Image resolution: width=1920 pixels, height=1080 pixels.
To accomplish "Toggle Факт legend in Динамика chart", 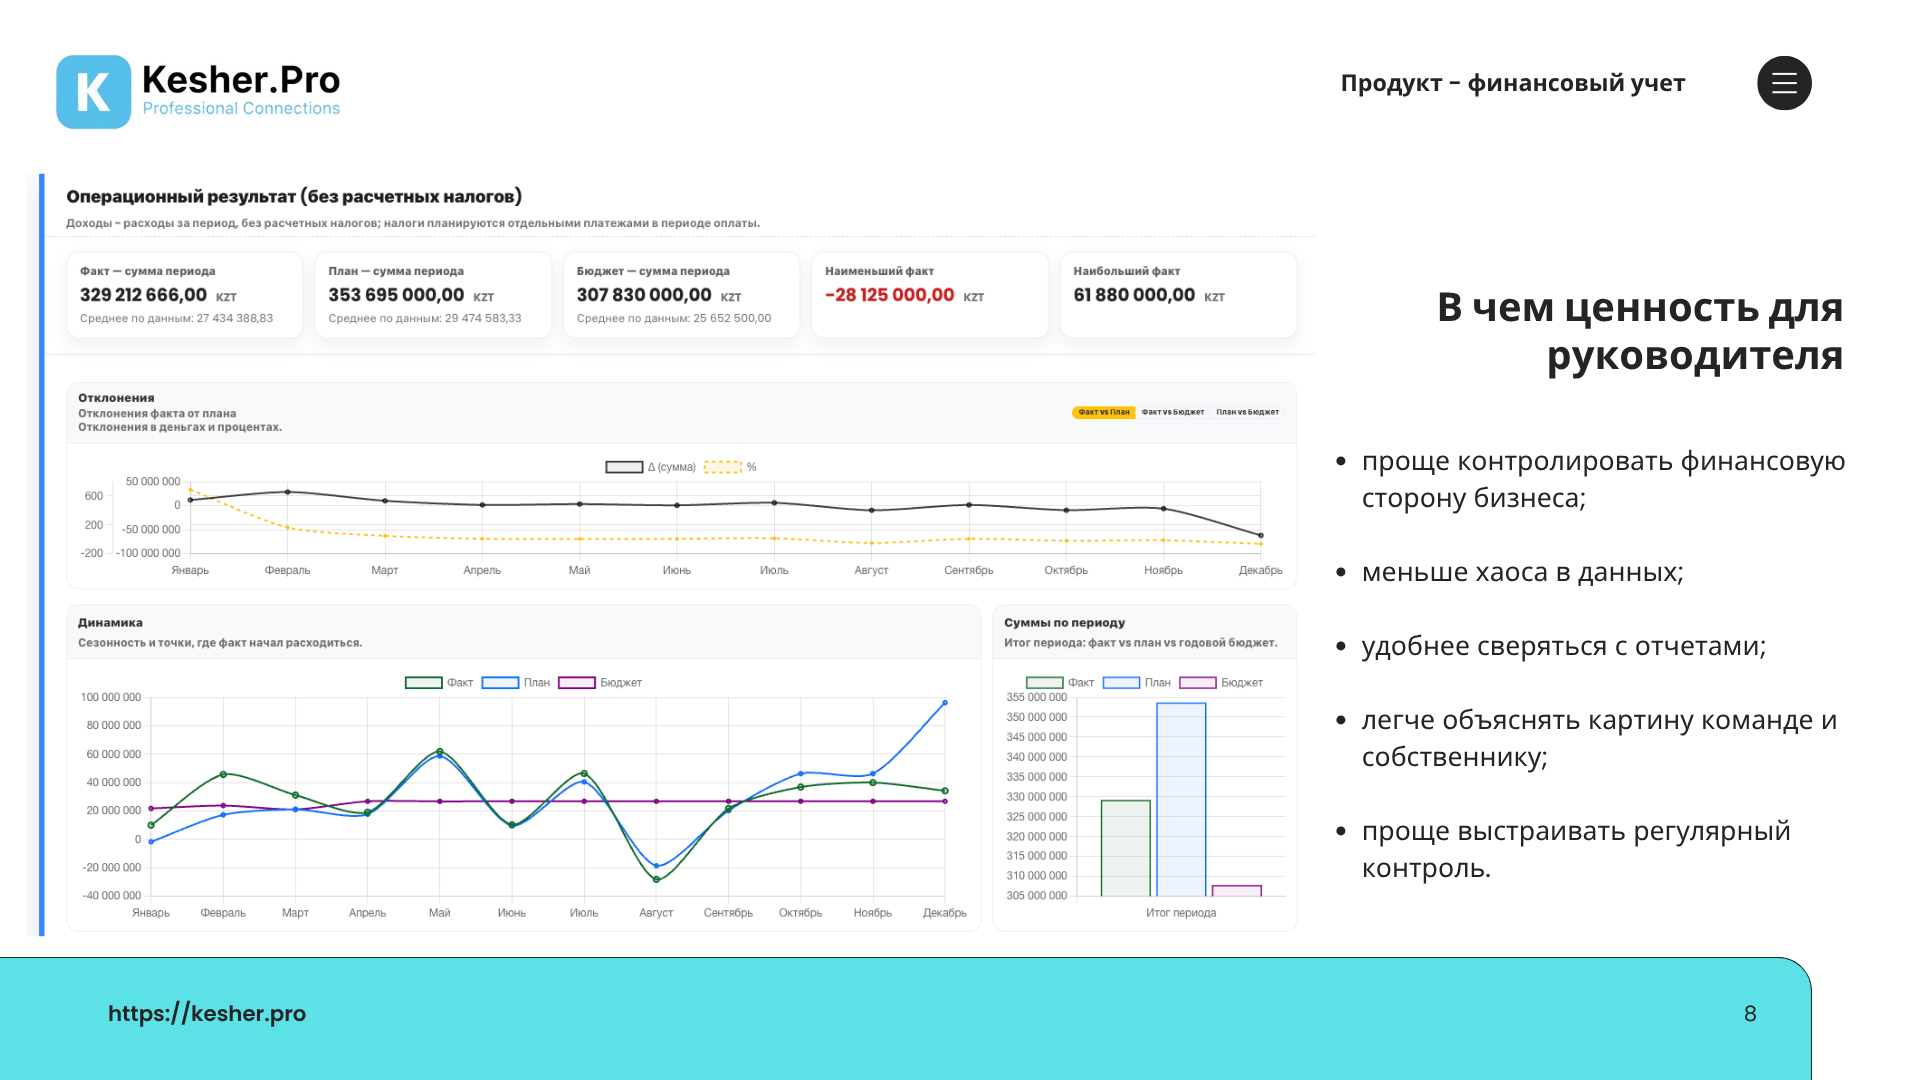I will (x=438, y=683).
